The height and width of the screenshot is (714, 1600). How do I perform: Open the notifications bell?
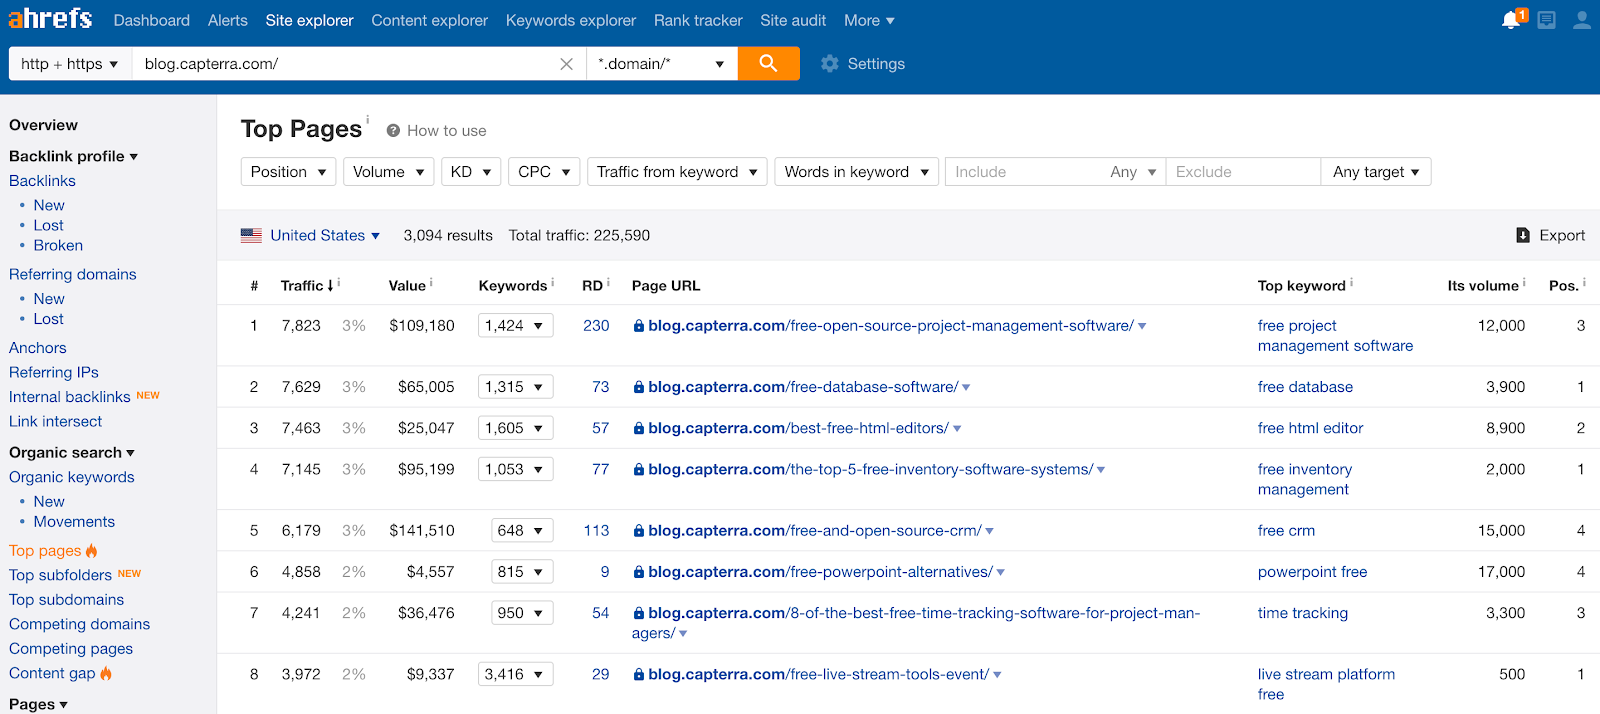click(x=1511, y=20)
